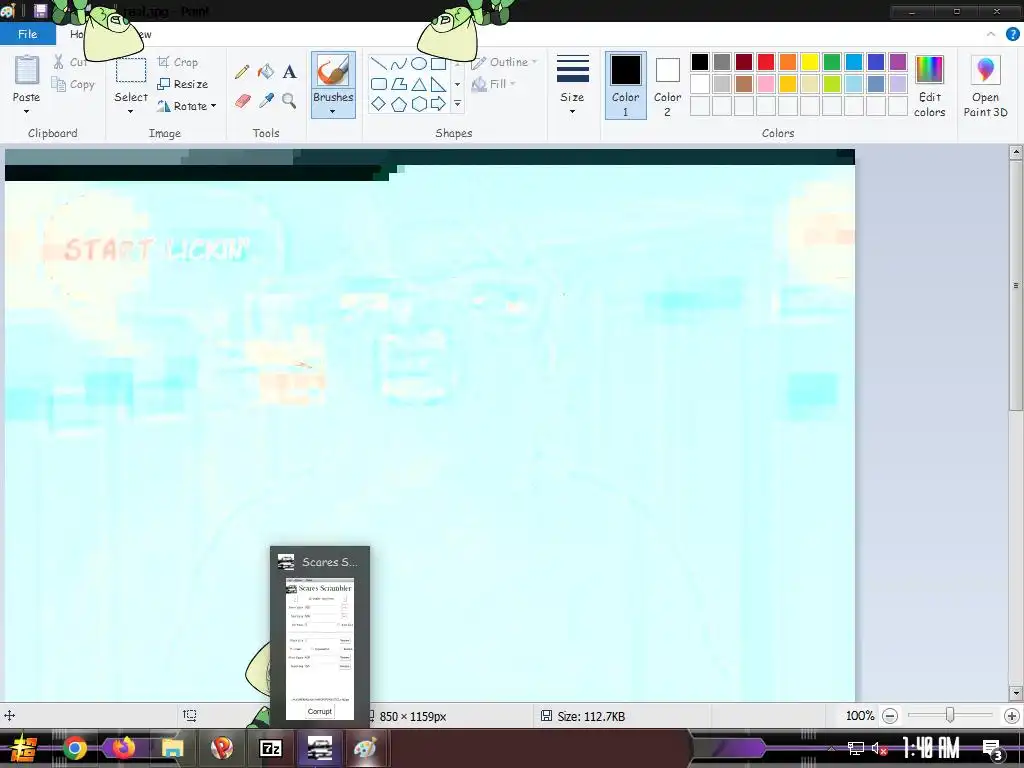Pick the Rectangle shape
Image resolution: width=1024 pixels, height=768 pixels.
[x=438, y=63]
